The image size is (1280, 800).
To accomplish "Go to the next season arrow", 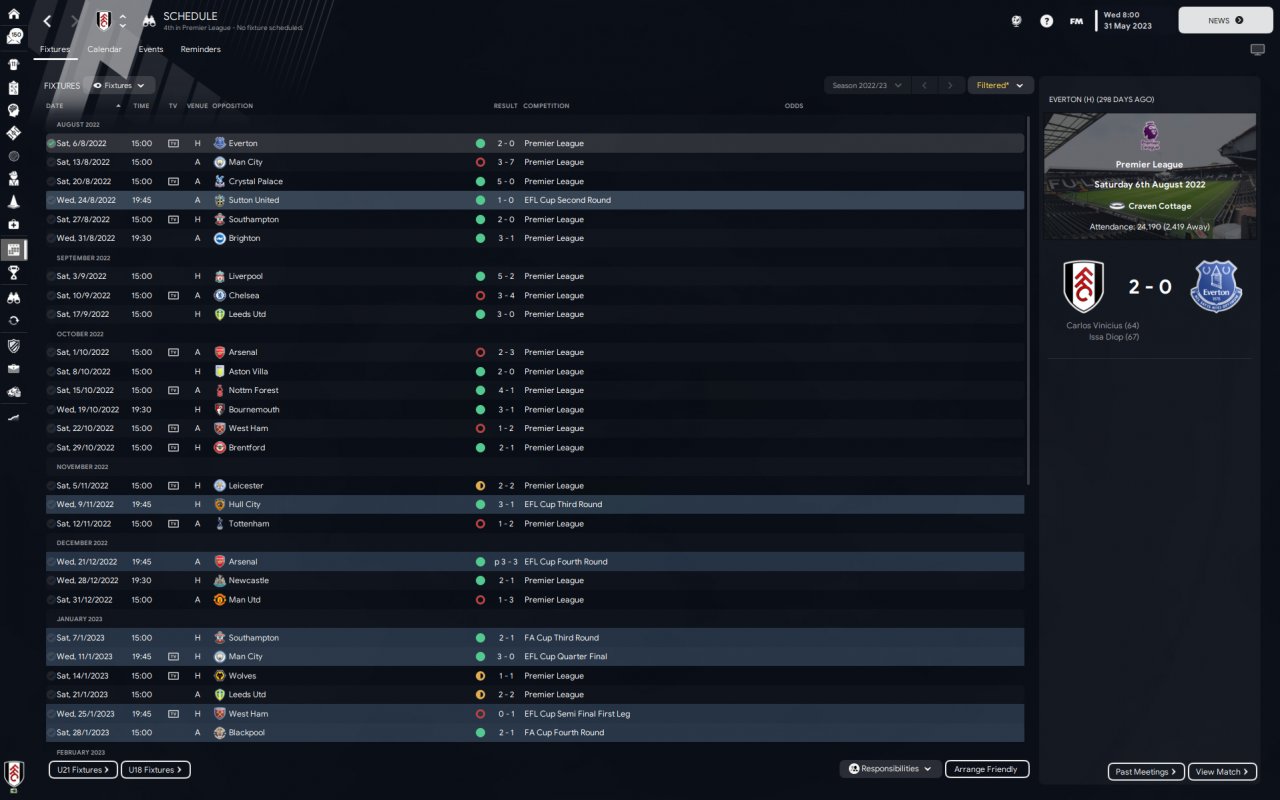I will pos(951,86).
